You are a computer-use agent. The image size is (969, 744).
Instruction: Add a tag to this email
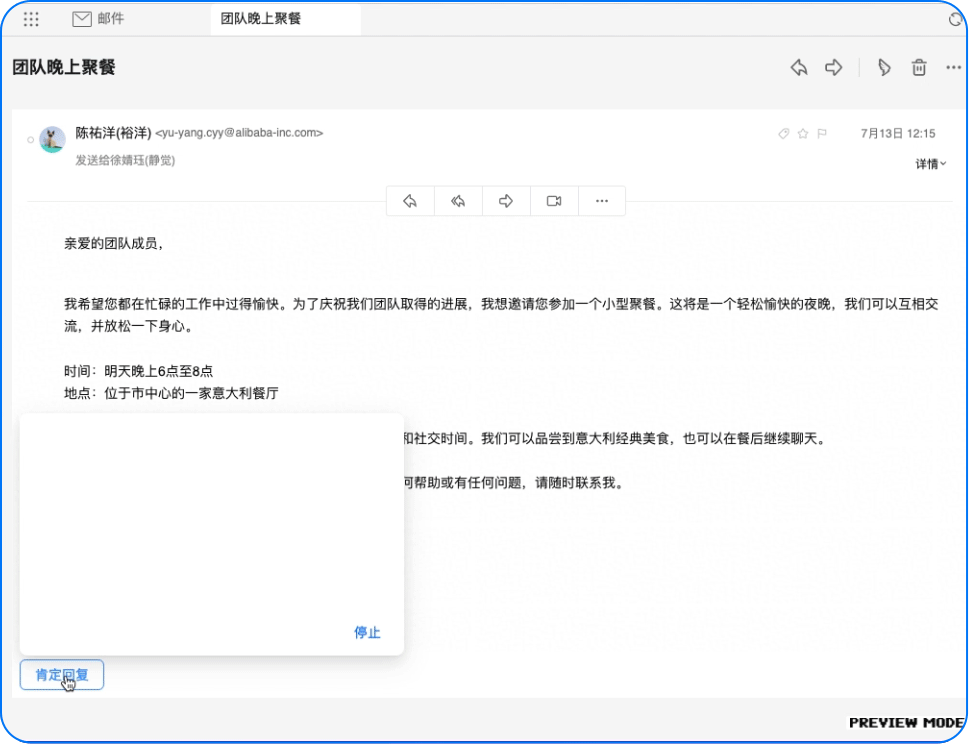[784, 133]
